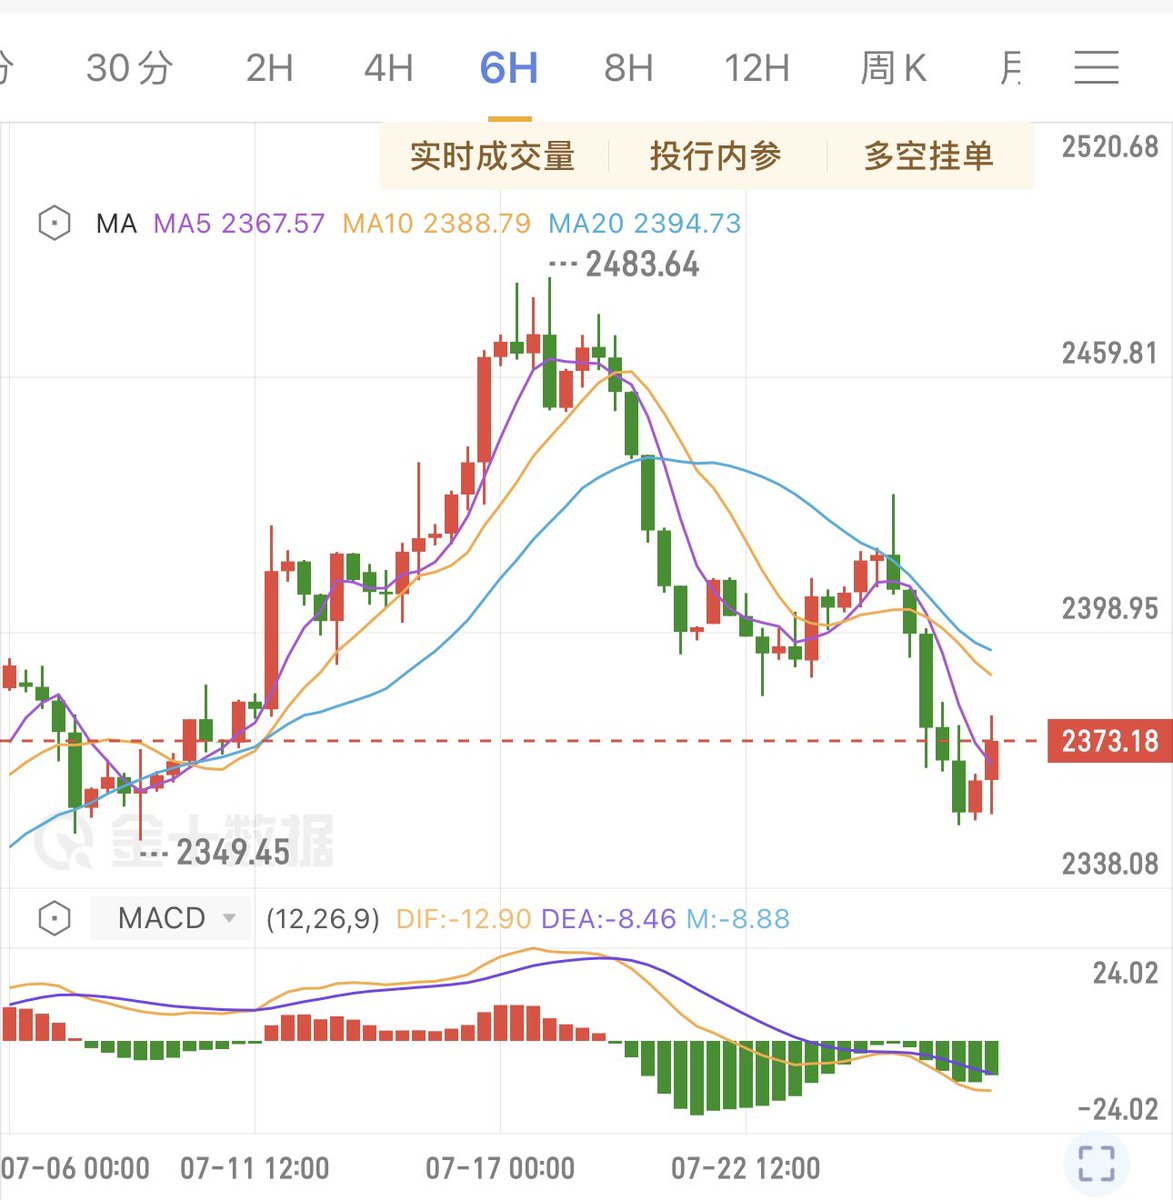This screenshot has width=1173, height=1200.
Task: Tap the 24.02 MACD axis label
Action: point(1125,973)
